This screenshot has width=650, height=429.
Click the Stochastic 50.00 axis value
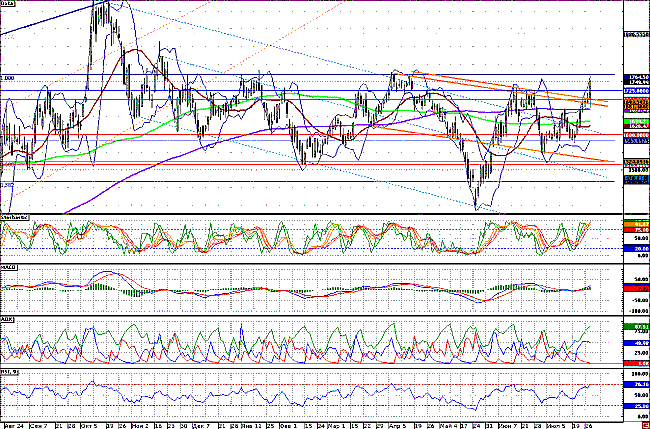click(x=641, y=238)
